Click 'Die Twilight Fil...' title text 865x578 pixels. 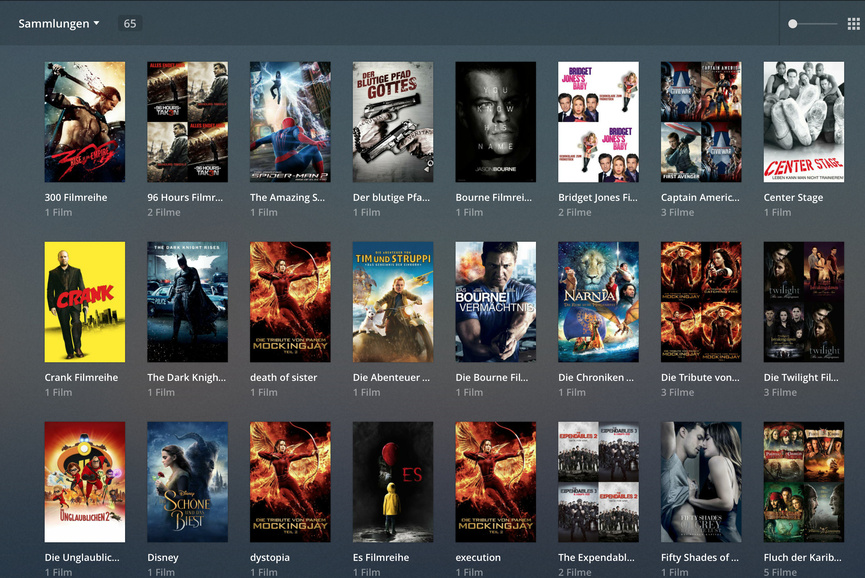click(801, 378)
